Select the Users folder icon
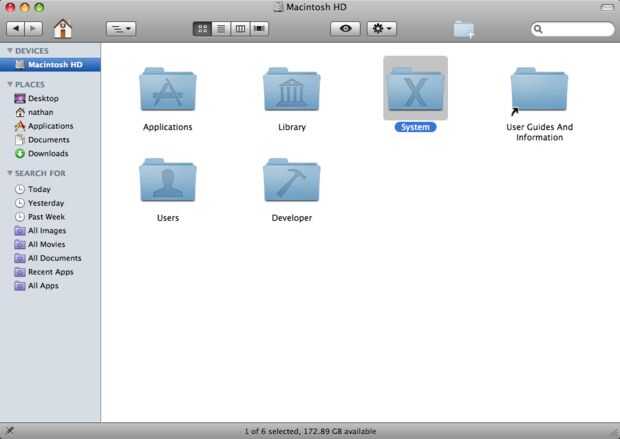This screenshot has width=620, height=439. click(x=168, y=180)
